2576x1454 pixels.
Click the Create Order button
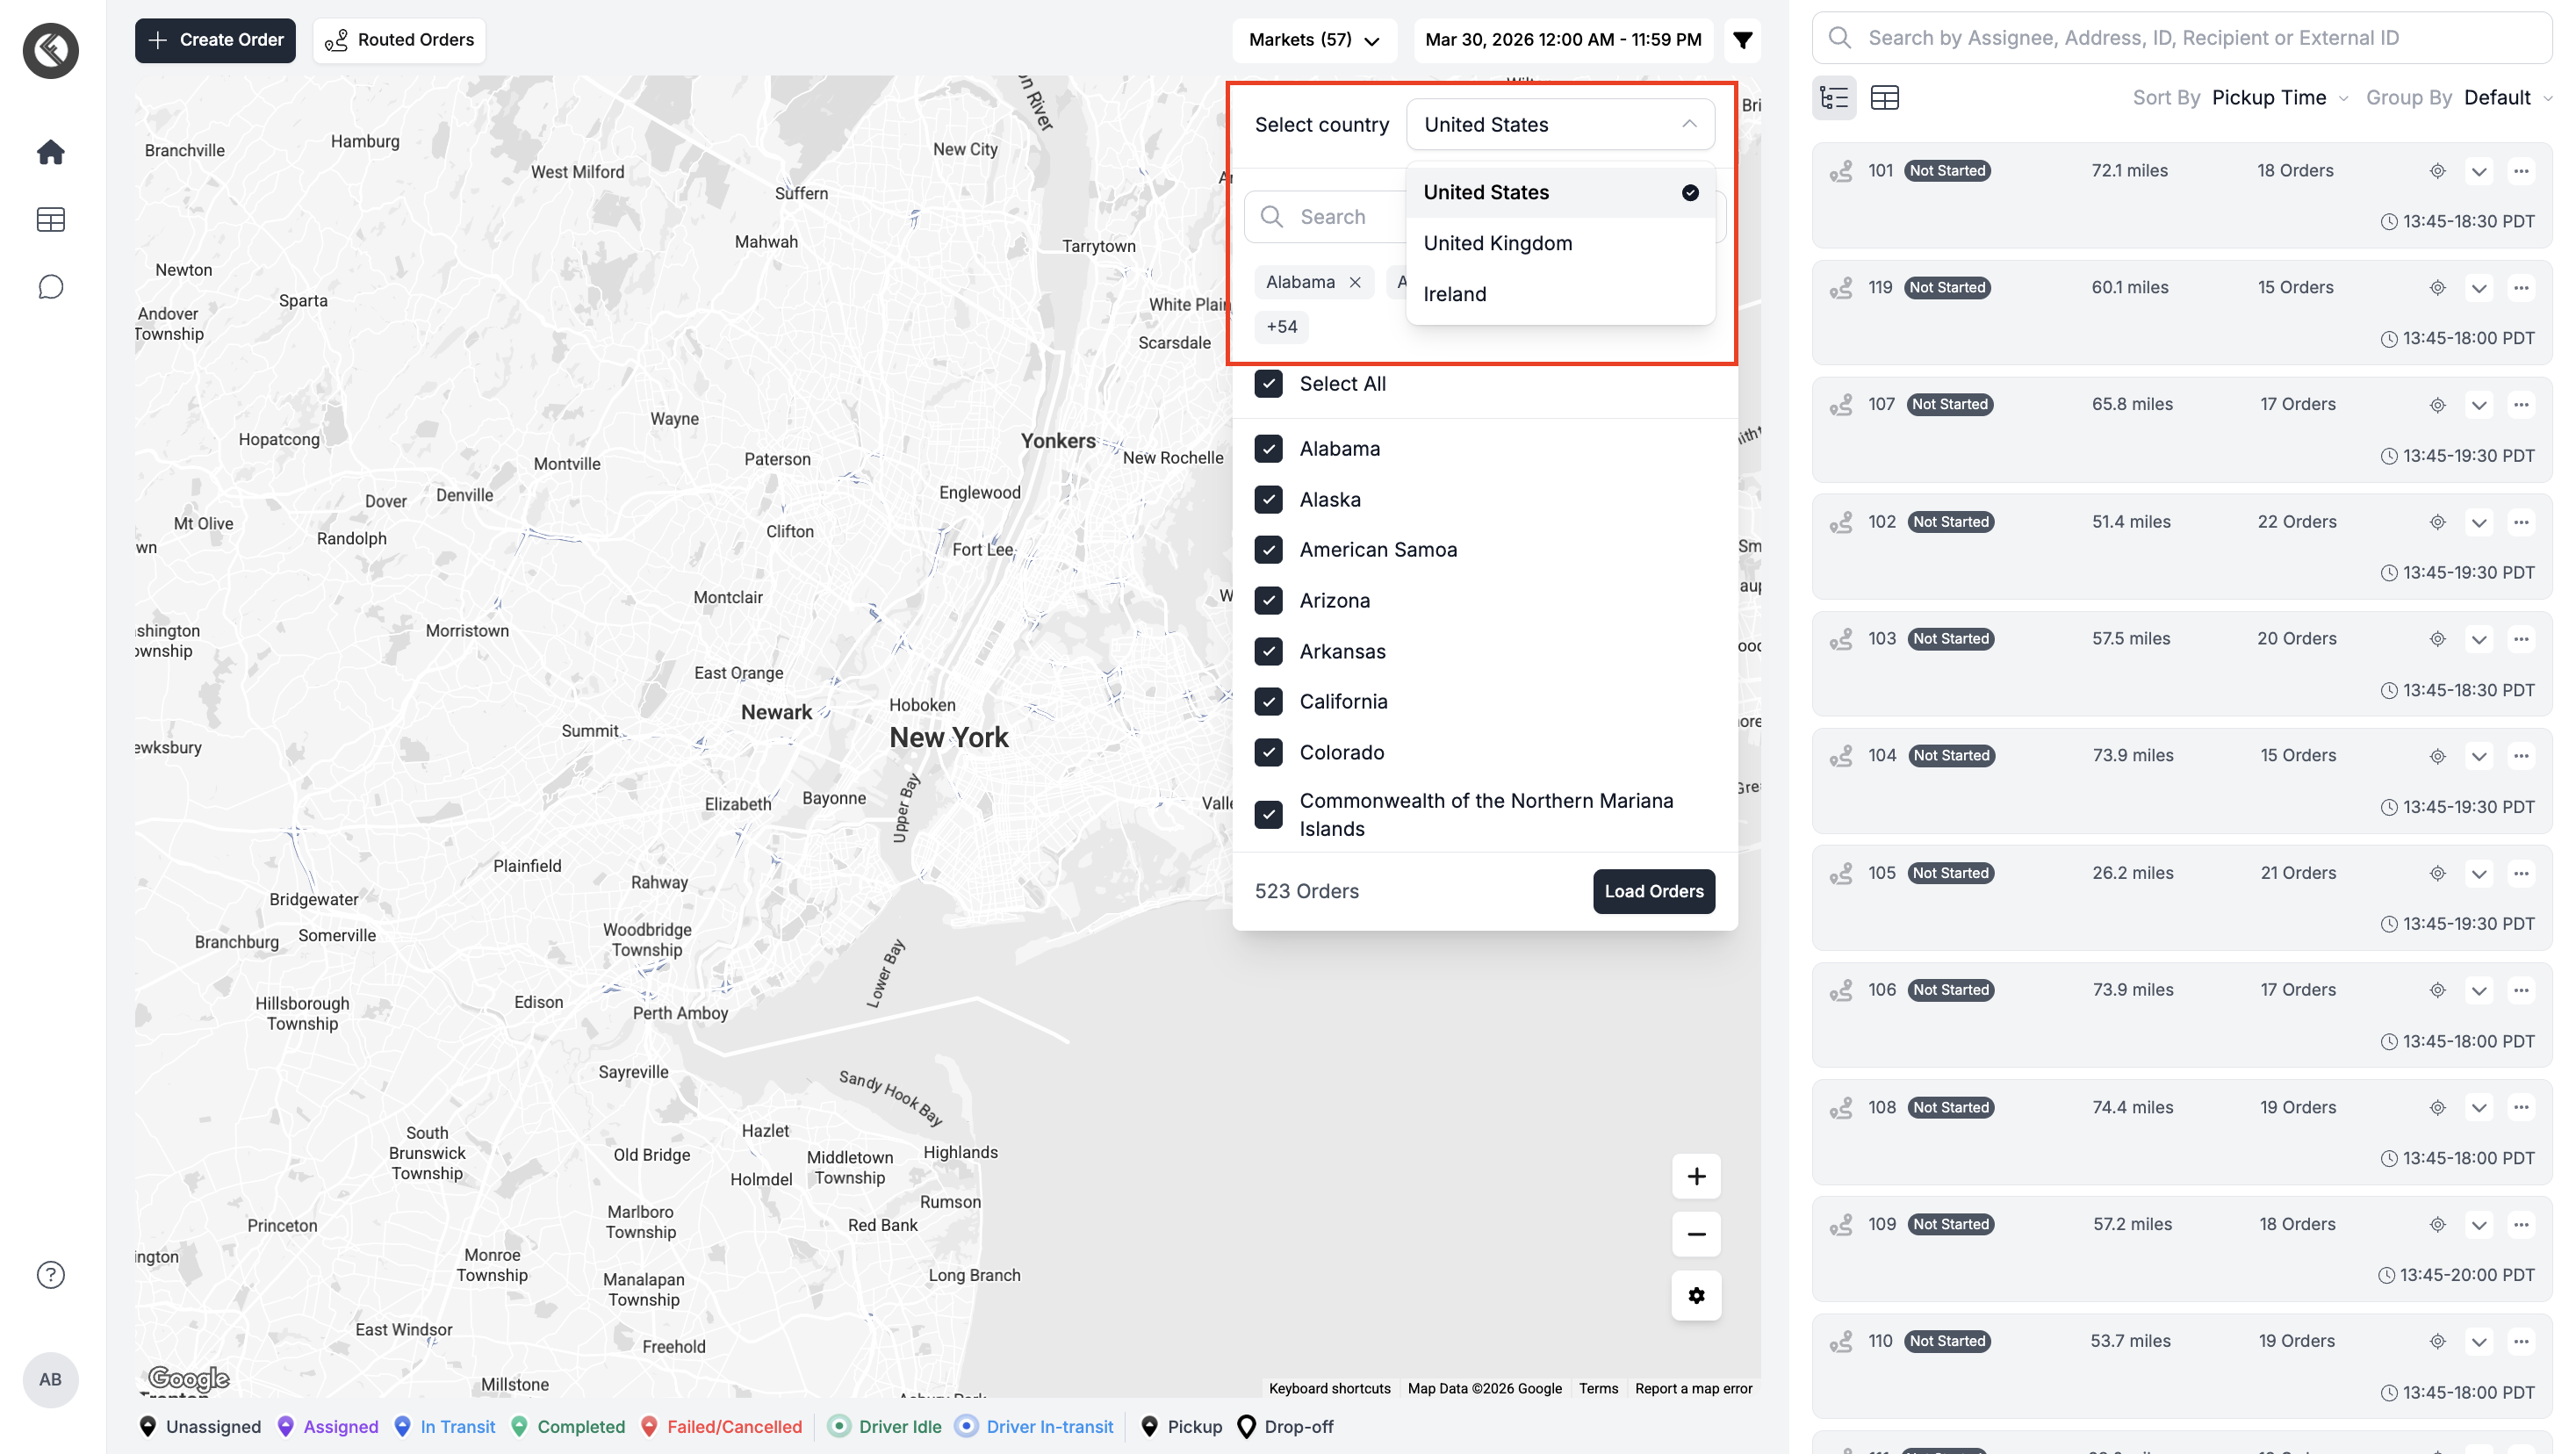215,40
